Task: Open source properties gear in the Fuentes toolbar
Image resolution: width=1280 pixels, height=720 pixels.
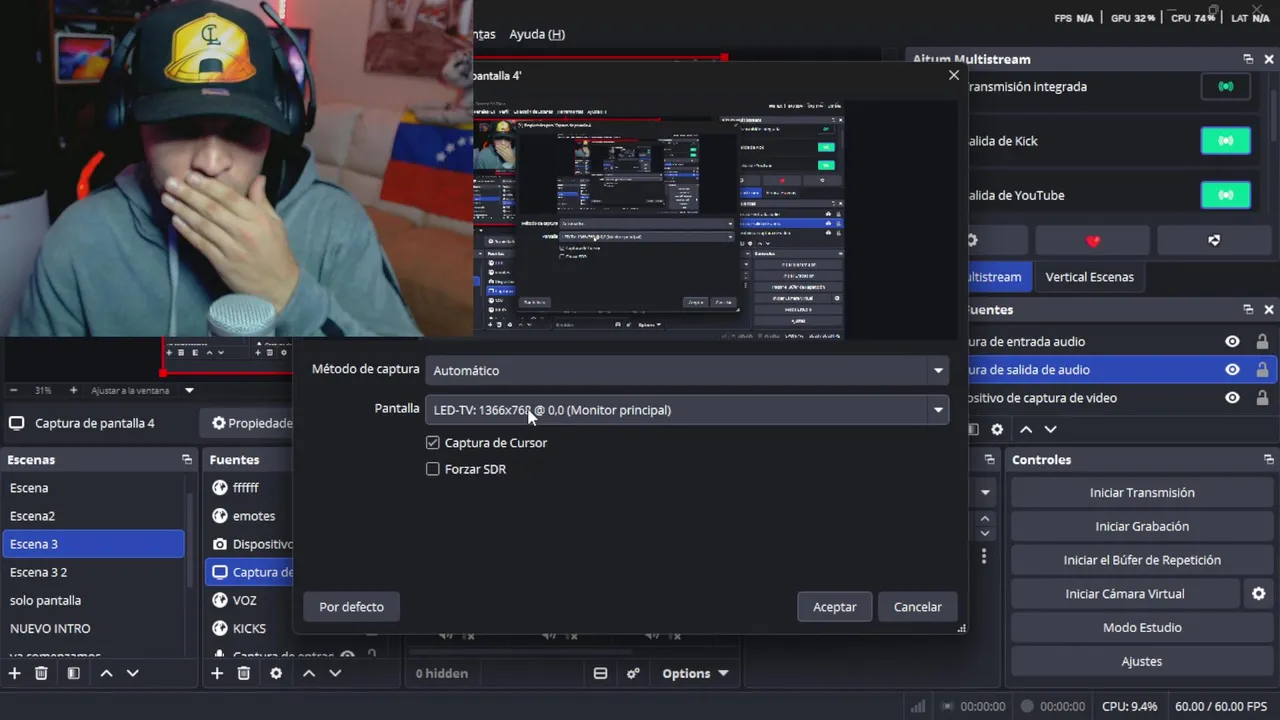Action: pyautogui.click(x=276, y=673)
